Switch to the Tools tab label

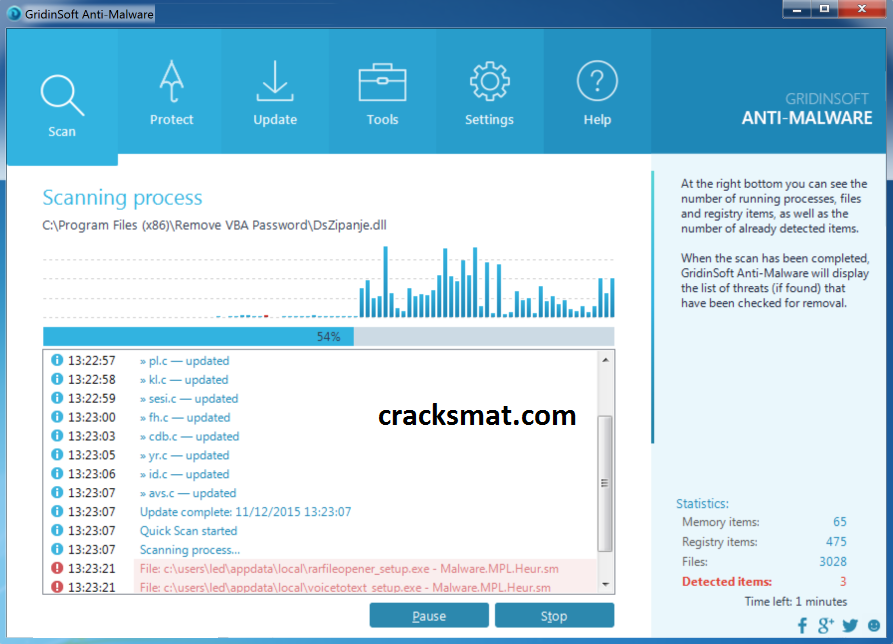click(x=382, y=120)
